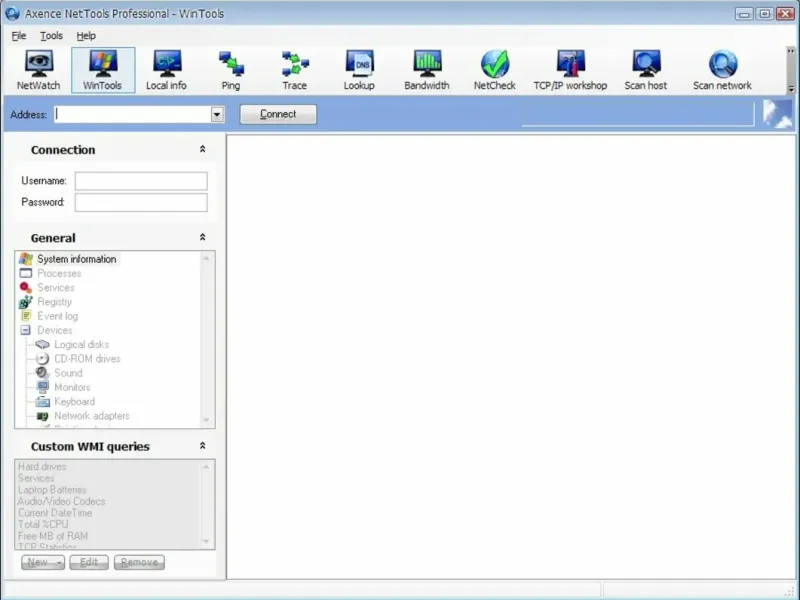Select the Total %CPU query
The height and width of the screenshot is (600, 800).
point(43,524)
